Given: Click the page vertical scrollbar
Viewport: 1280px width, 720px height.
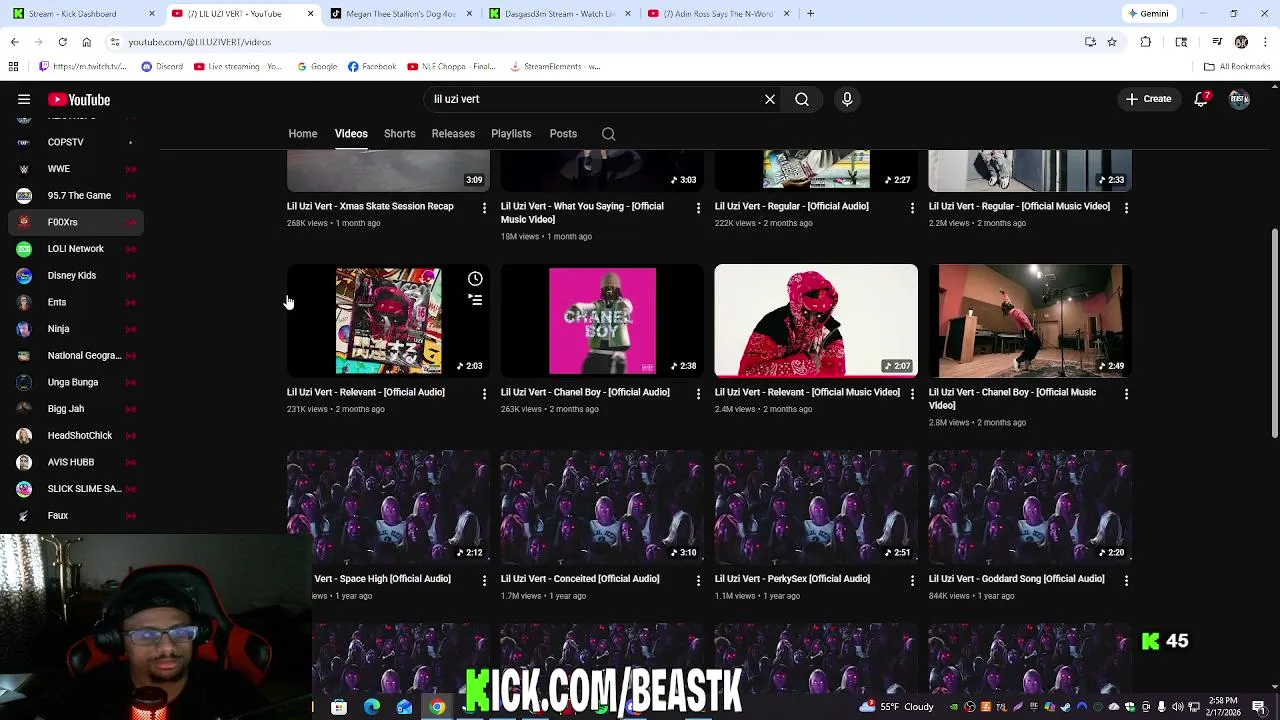Looking at the screenshot, I should tap(1274, 333).
